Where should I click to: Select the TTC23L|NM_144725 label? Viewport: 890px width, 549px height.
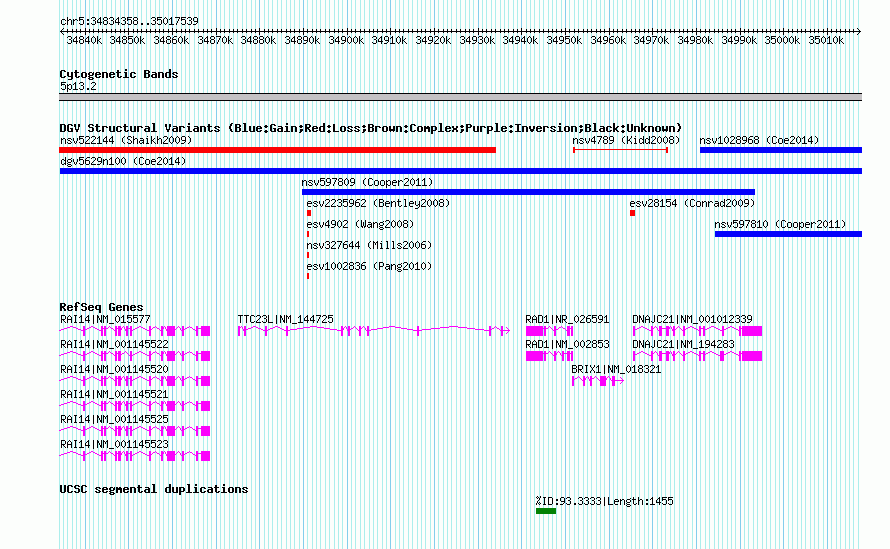coord(286,320)
